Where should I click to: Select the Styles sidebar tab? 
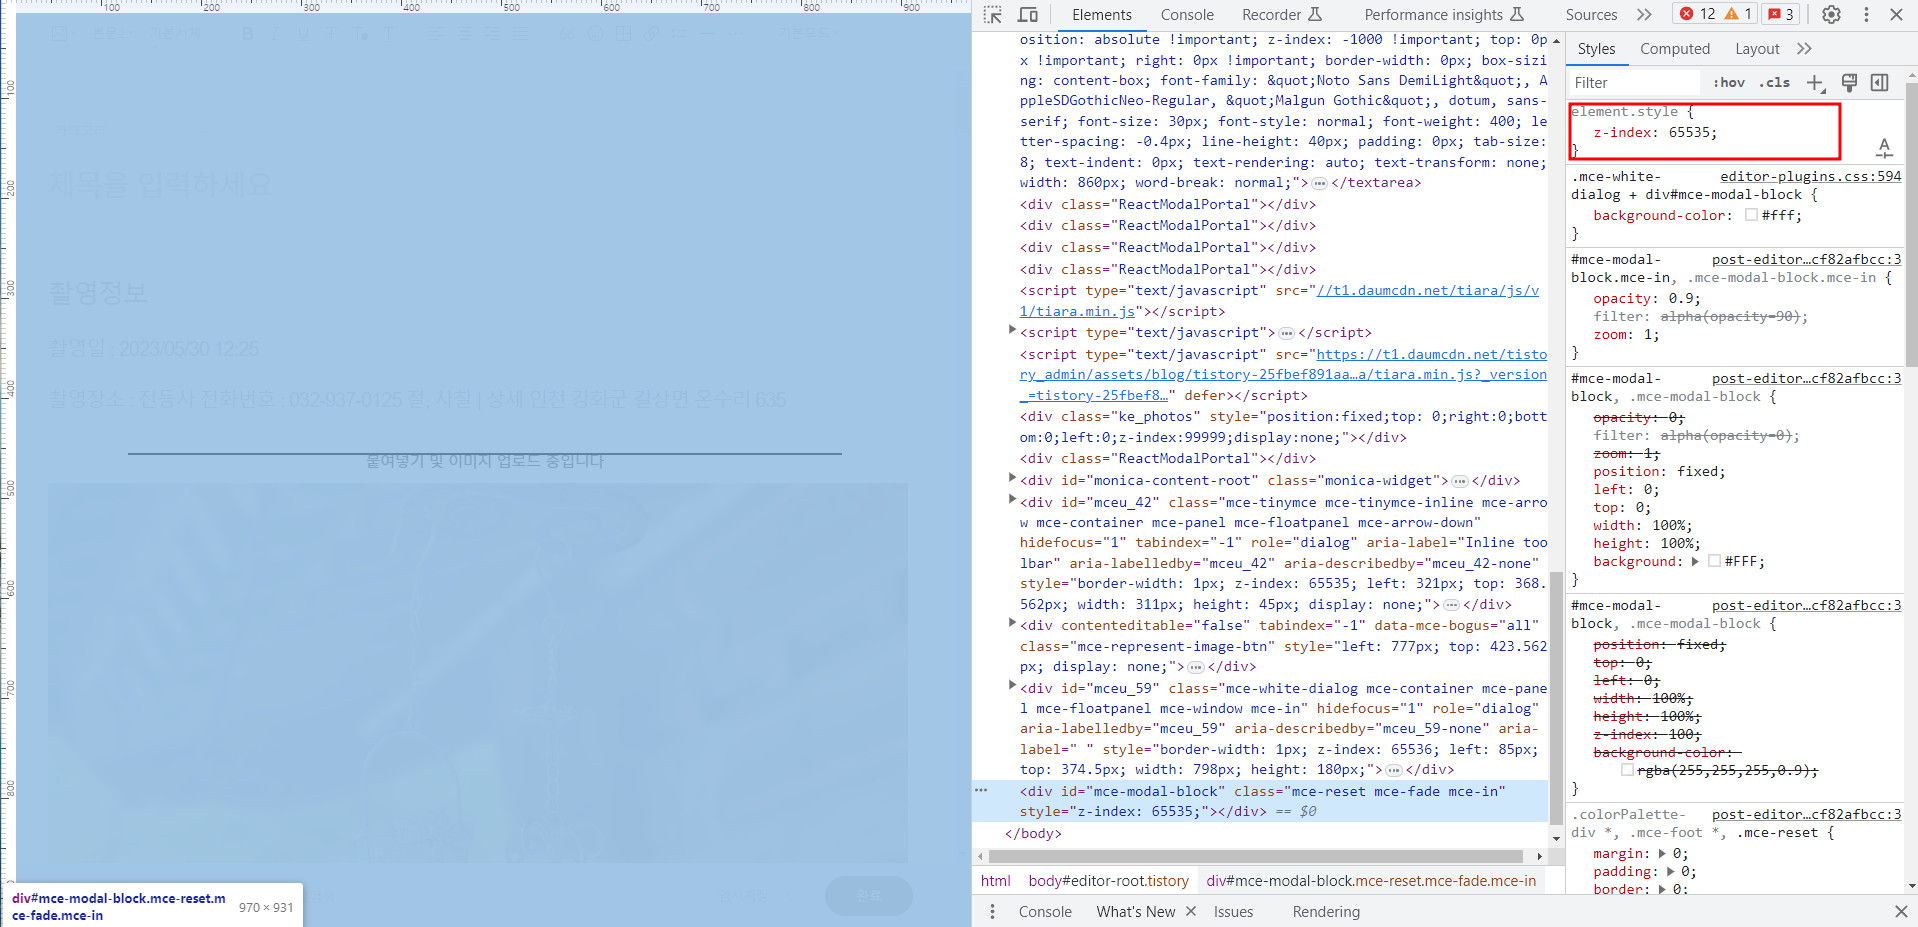(1596, 48)
